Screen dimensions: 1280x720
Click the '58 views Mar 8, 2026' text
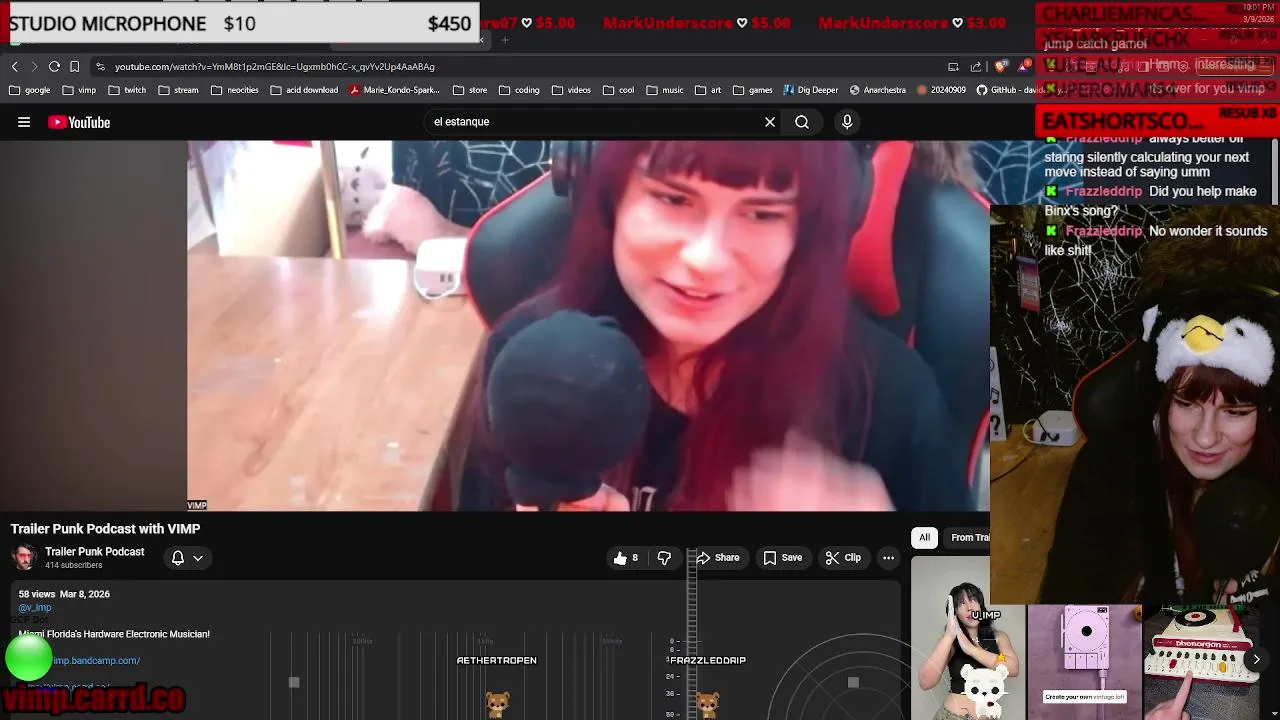[64, 594]
